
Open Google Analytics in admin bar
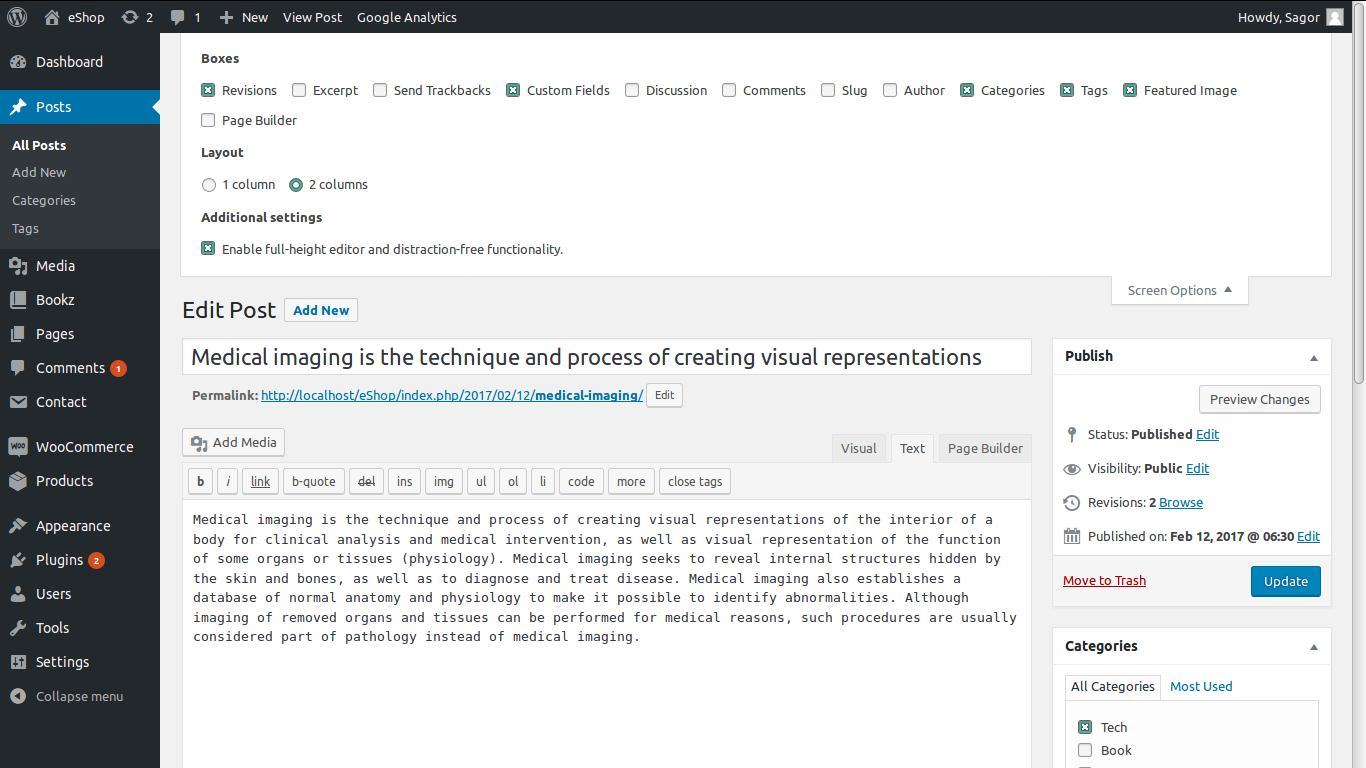pyautogui.click(x=407, y=17)
